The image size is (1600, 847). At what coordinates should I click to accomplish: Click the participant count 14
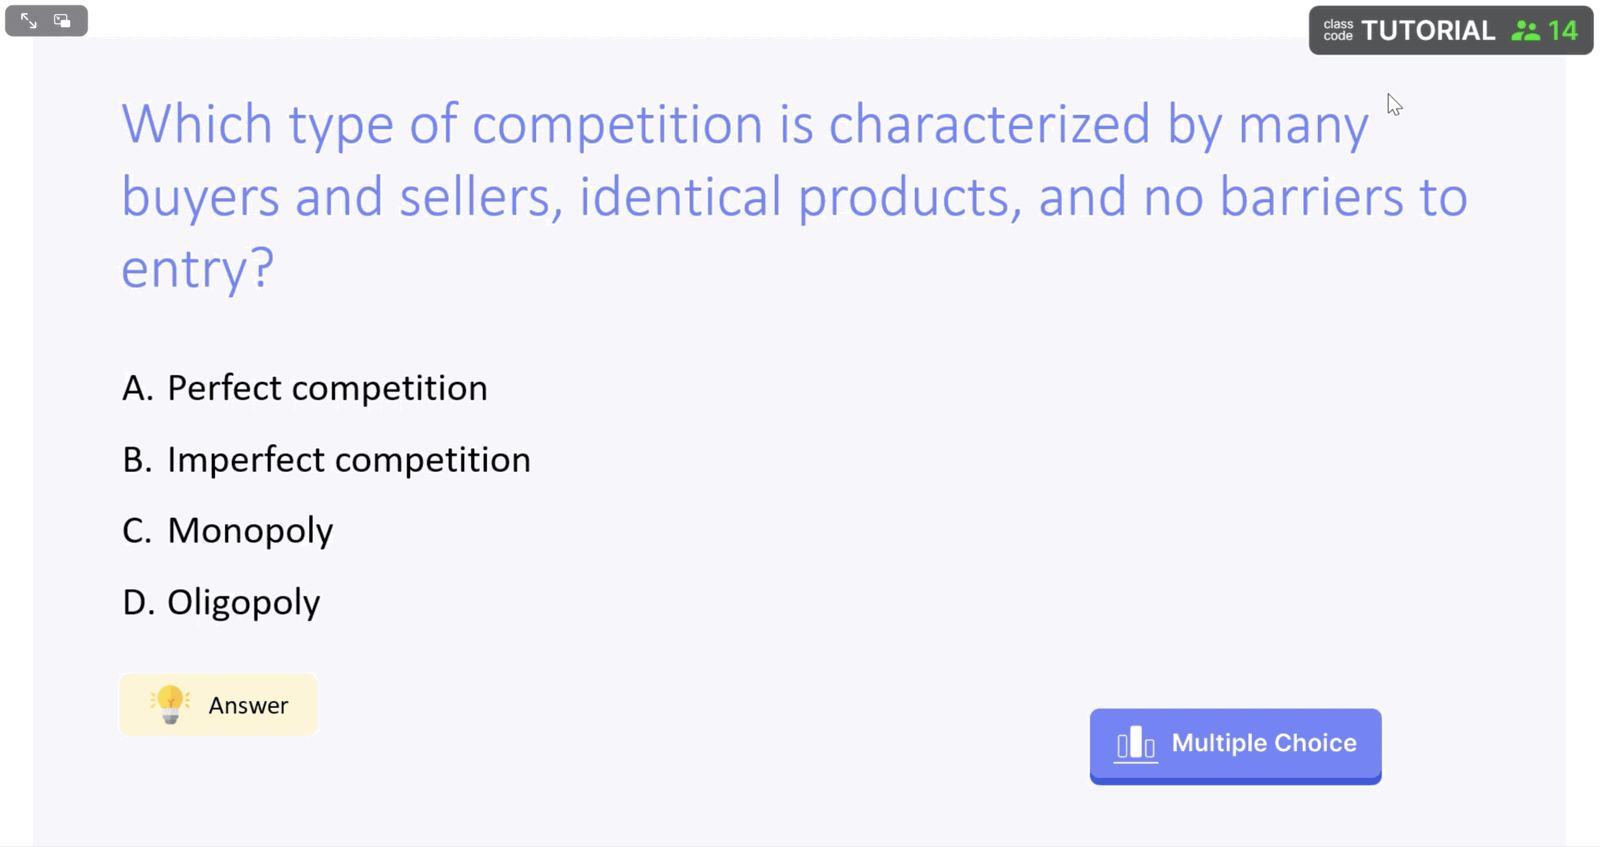coord(1563,31)
